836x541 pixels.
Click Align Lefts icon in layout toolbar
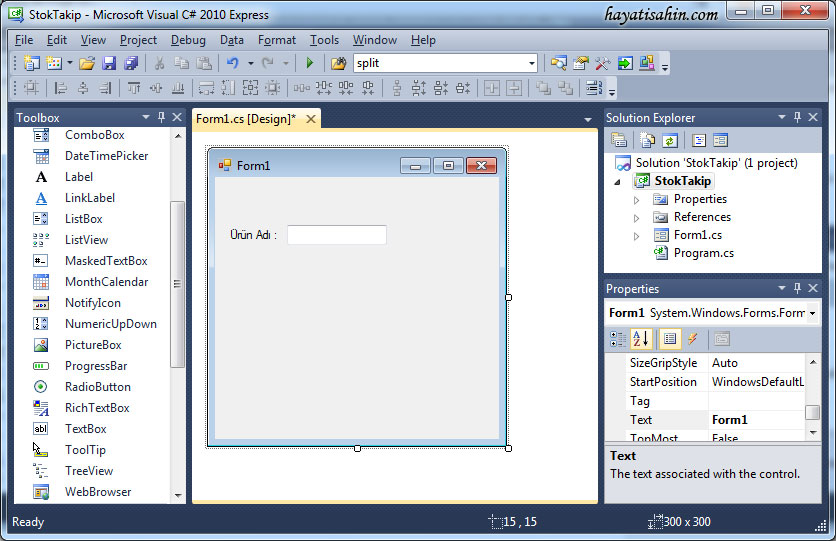click(61, 88)
